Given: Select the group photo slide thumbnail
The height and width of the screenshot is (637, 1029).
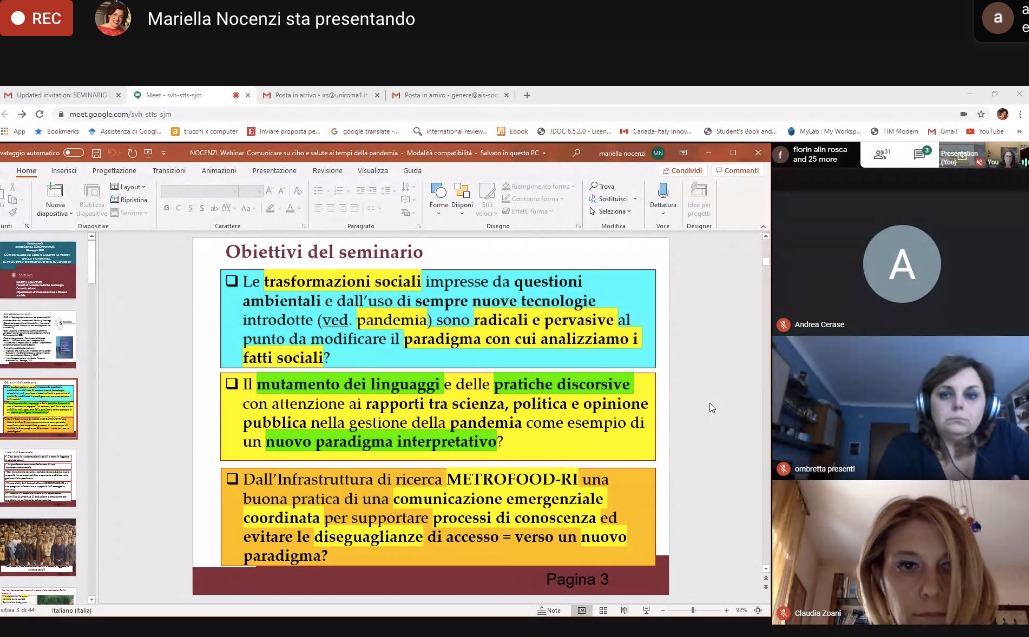Looking at the screenshot, I should pos(38,546).
